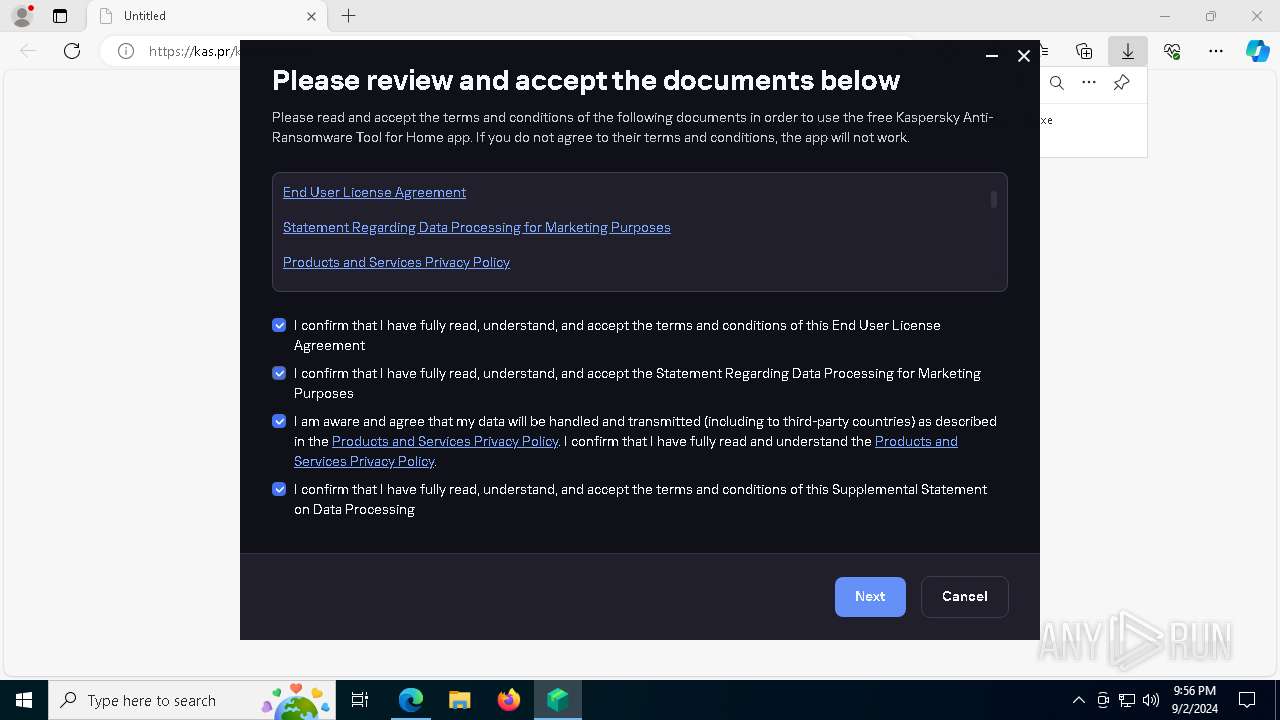Open Products and Services Privacy Policy document link

point(396,262)
